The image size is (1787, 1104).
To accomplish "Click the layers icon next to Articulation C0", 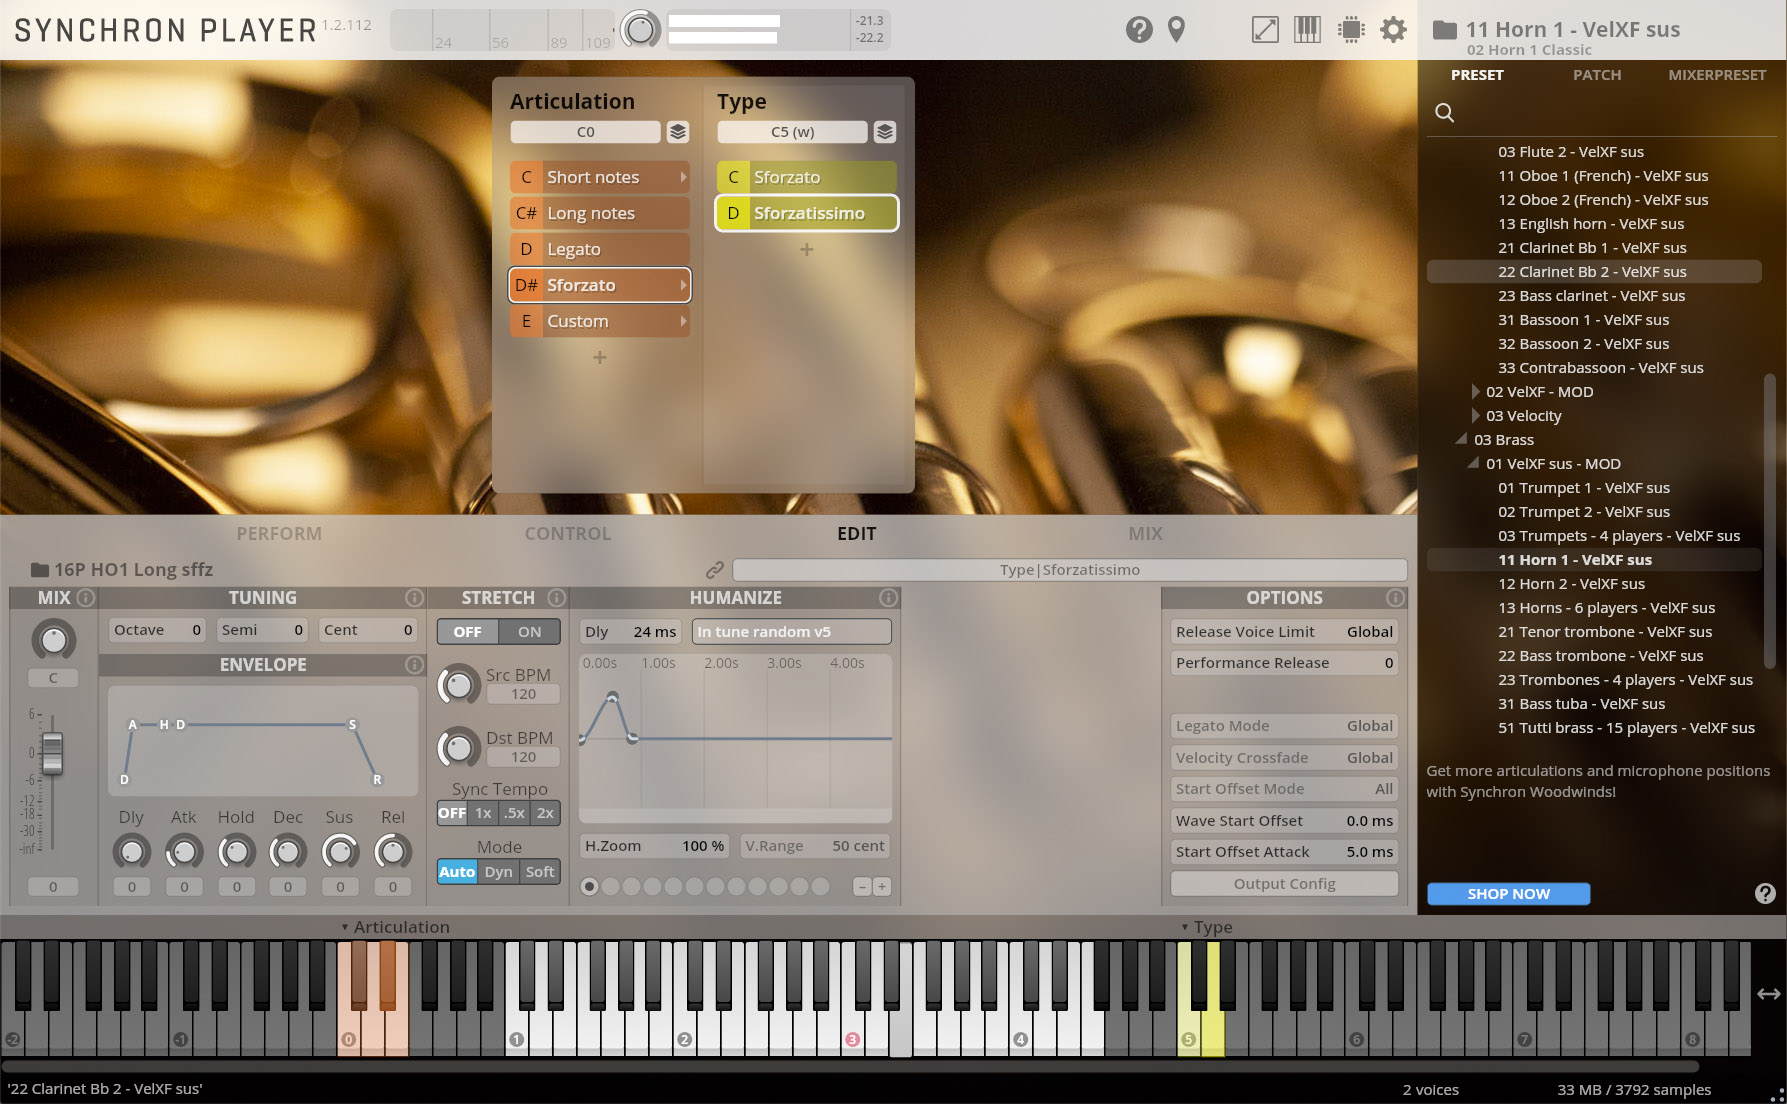I will 678,132.
